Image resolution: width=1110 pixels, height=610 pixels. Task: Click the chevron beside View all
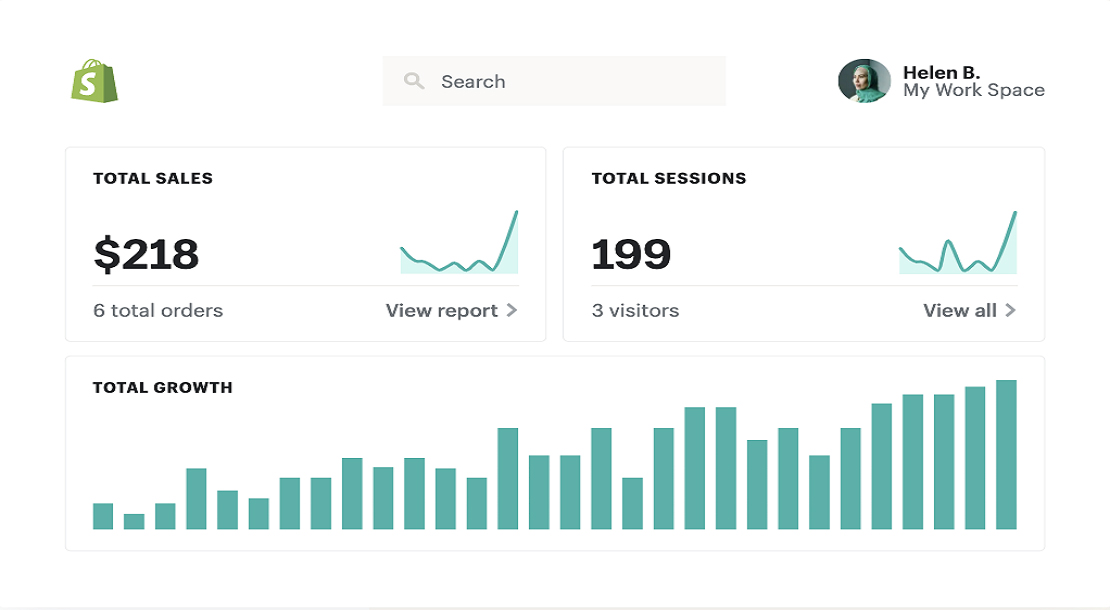(1010, 310)
